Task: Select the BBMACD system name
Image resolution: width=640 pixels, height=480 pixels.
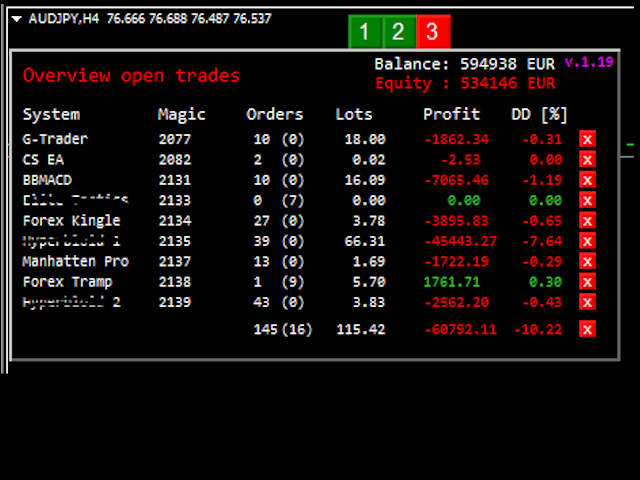Action: [x=47, y=180]
